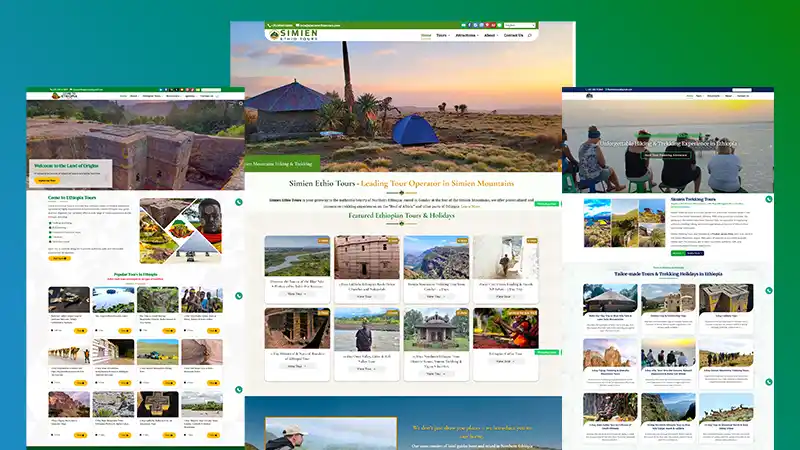Click Facebook icon in Simien Ethio Tours top bar
The image size is (800, 450).
click(x=469, y=25)
